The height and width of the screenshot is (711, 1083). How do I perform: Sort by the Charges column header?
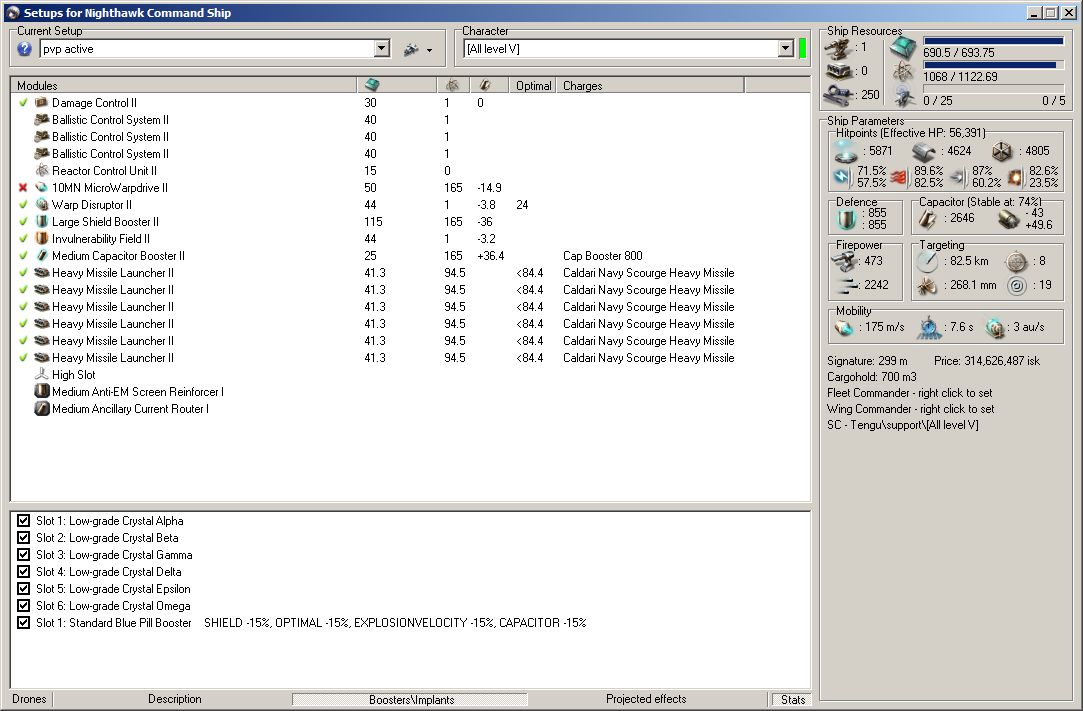click(650, 85)
